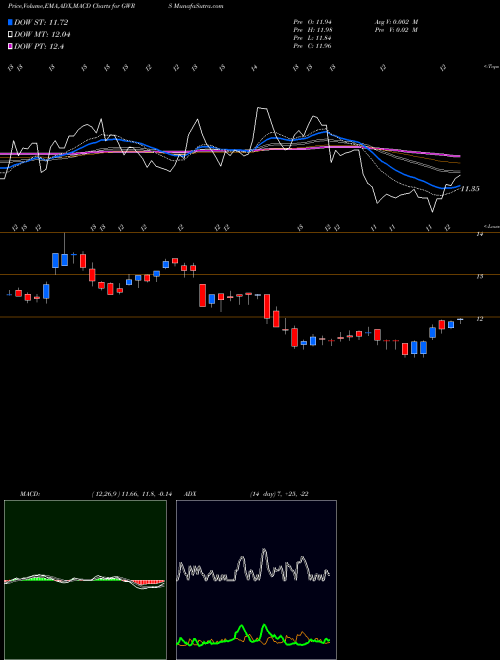Click the '<Tops' label at right edge

click(x=491, y=67)
